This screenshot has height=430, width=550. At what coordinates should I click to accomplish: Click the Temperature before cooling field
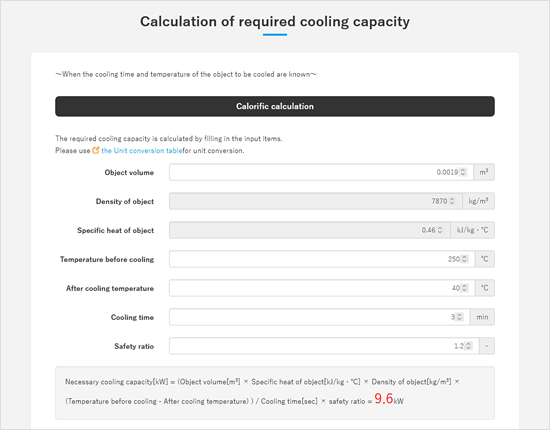pos(322,259)
